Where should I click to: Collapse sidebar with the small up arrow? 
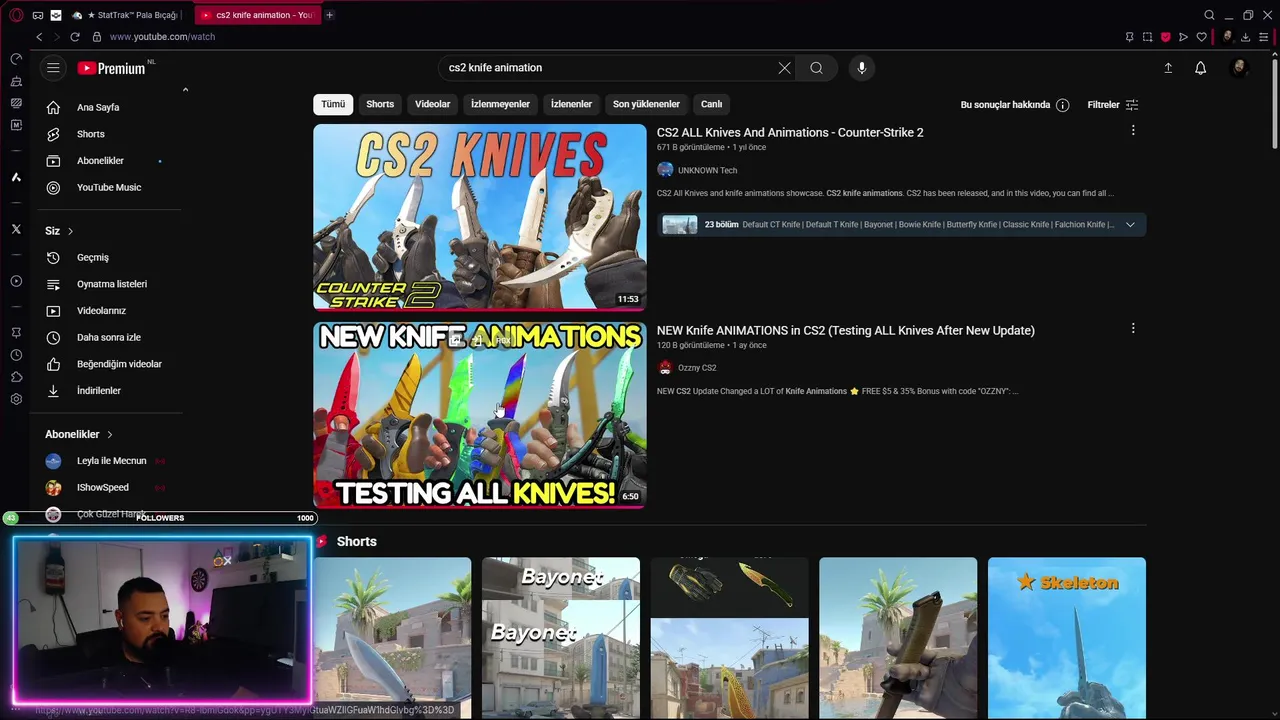coord(185,90)
